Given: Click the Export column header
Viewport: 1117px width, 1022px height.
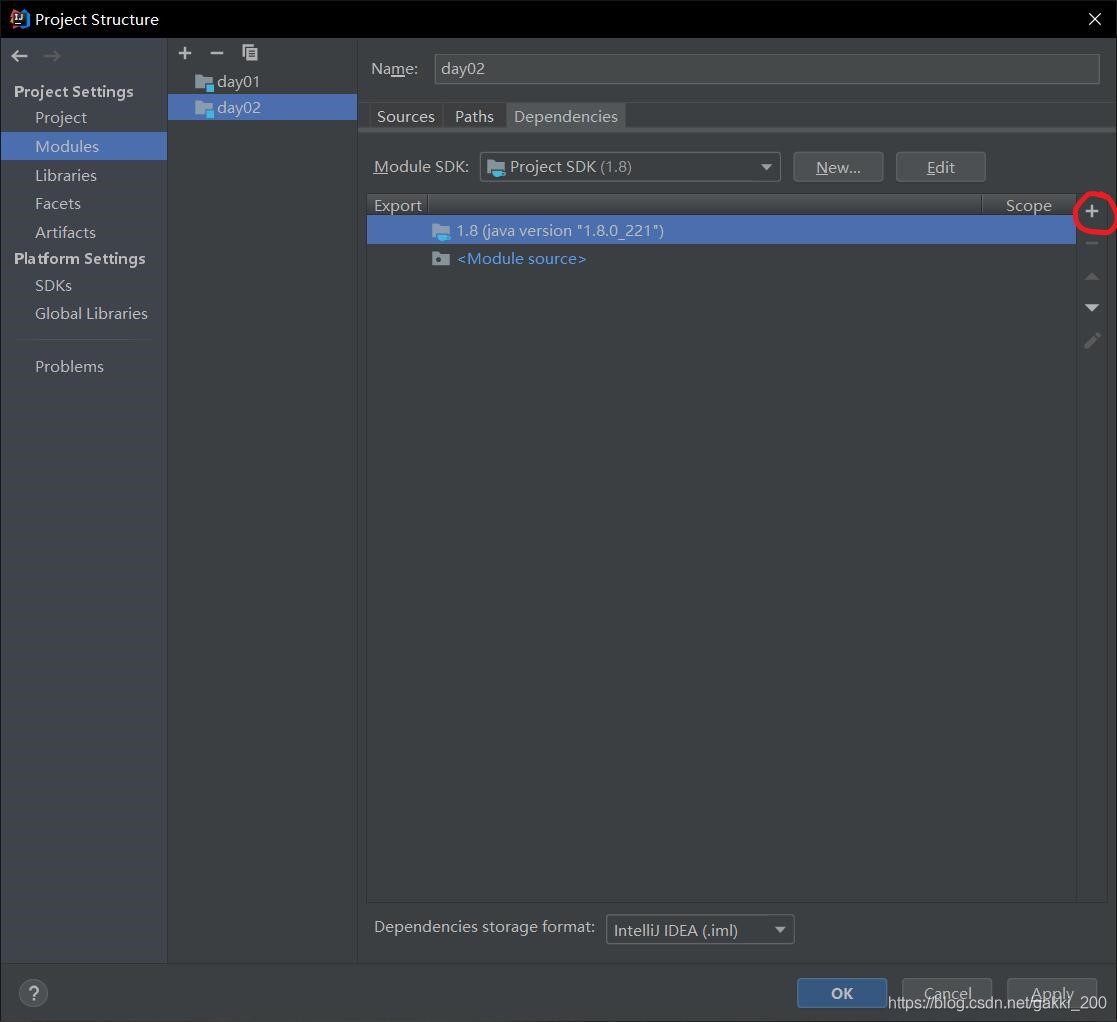Looking at the screenshot, I should (398, 205).
